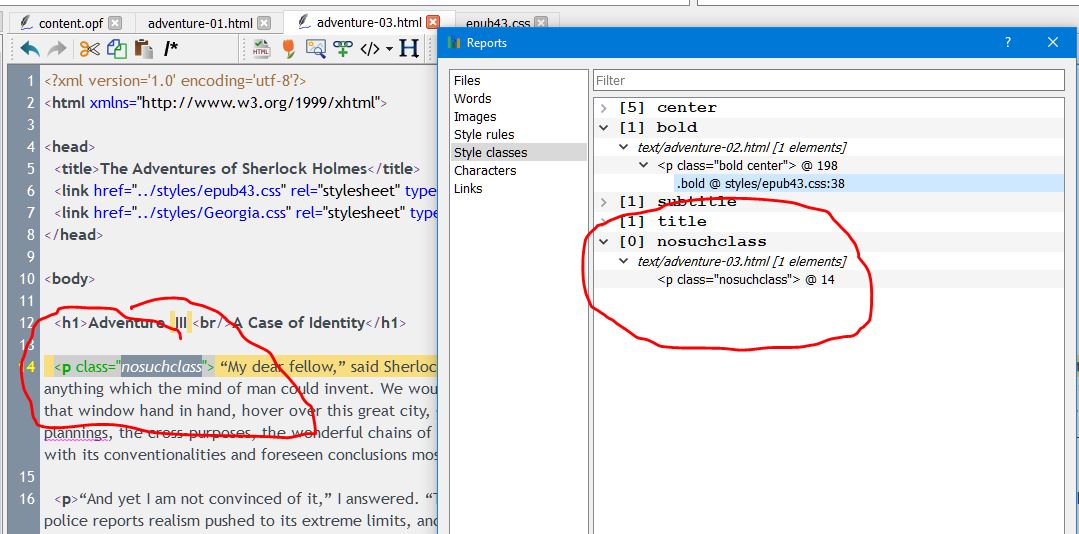The image size is (1079, 534).
Task: Click the insert hyperlink chain icon
Action: tap(343, 49)
